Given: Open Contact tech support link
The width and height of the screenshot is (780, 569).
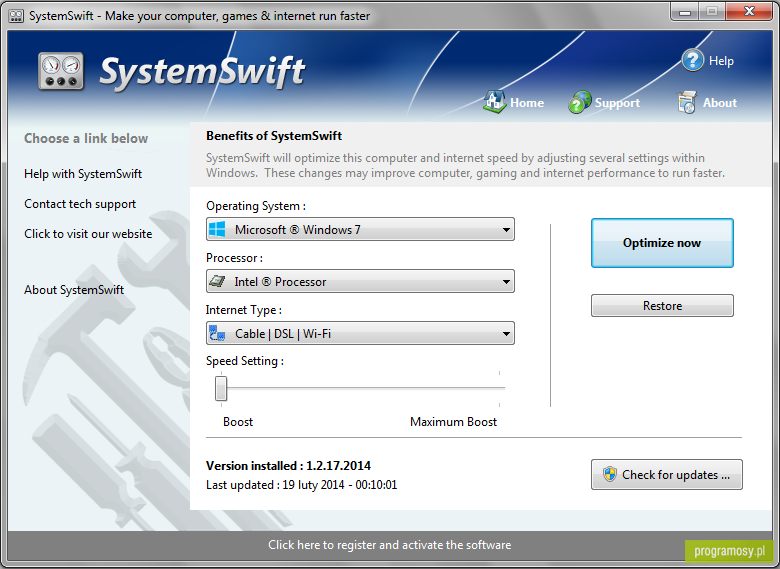Looking at the screenshot, I should [80, 204].
